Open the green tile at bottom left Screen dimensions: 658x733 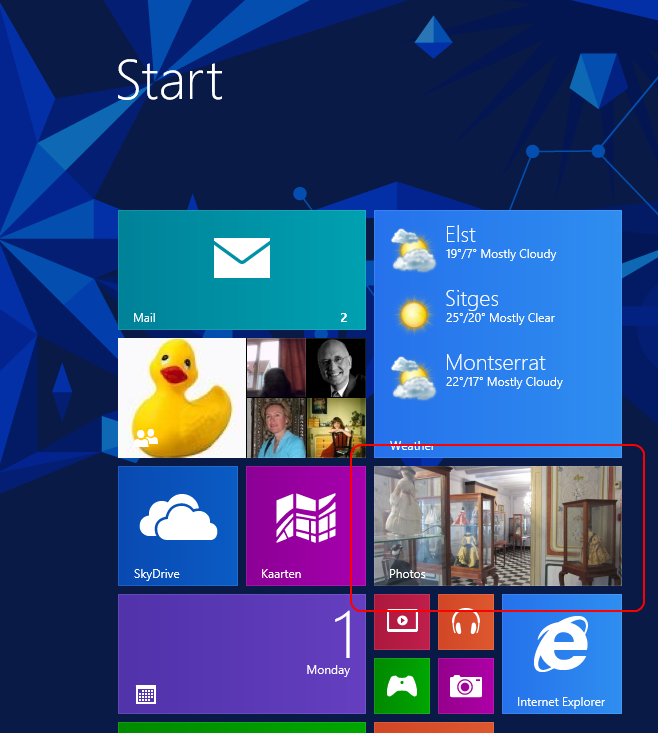pyautogui.click(x=241, y=727)
